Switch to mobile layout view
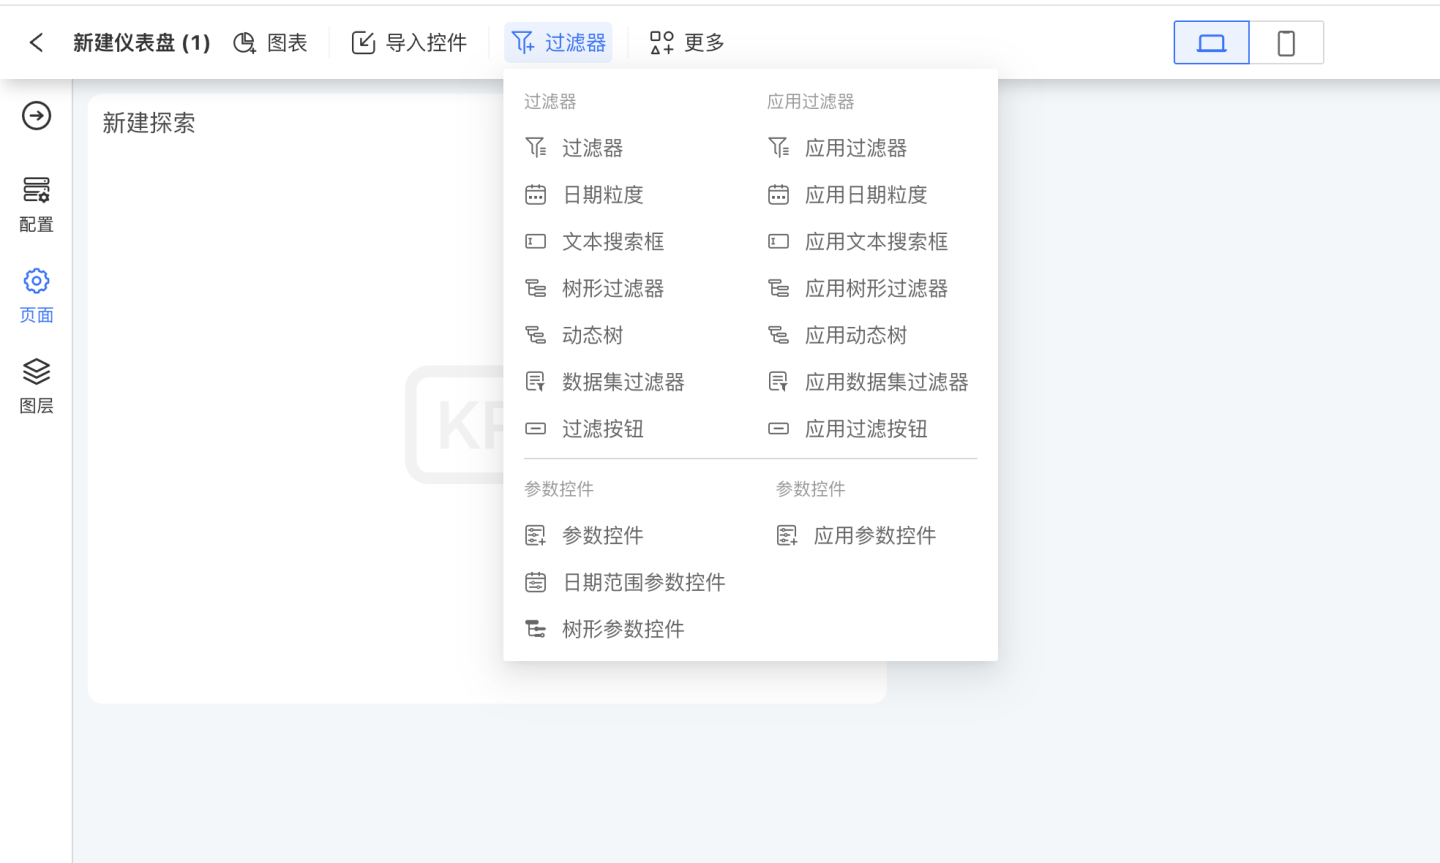 tap(1286, 43)
